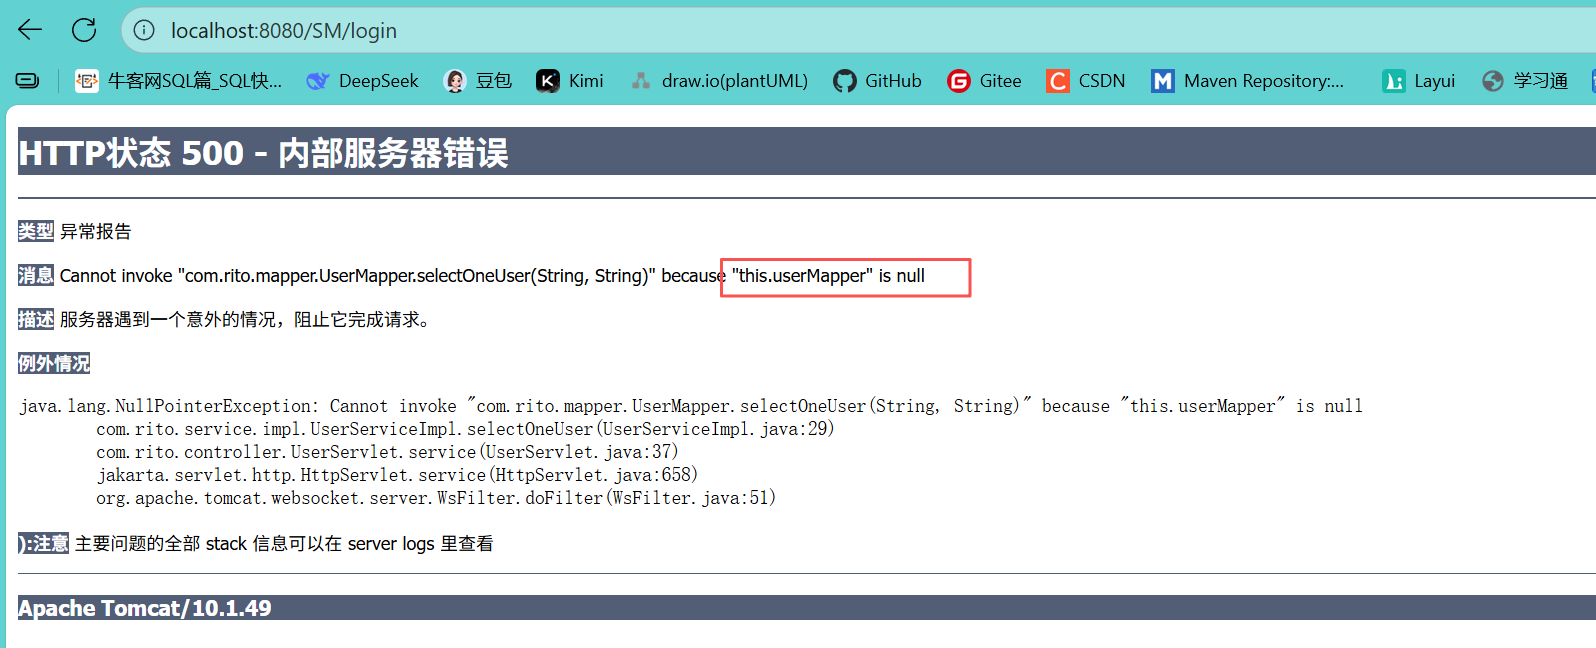View site information via the info icon
The height and width of the screenshot is (648, 1596).
(x=144, y=31)
